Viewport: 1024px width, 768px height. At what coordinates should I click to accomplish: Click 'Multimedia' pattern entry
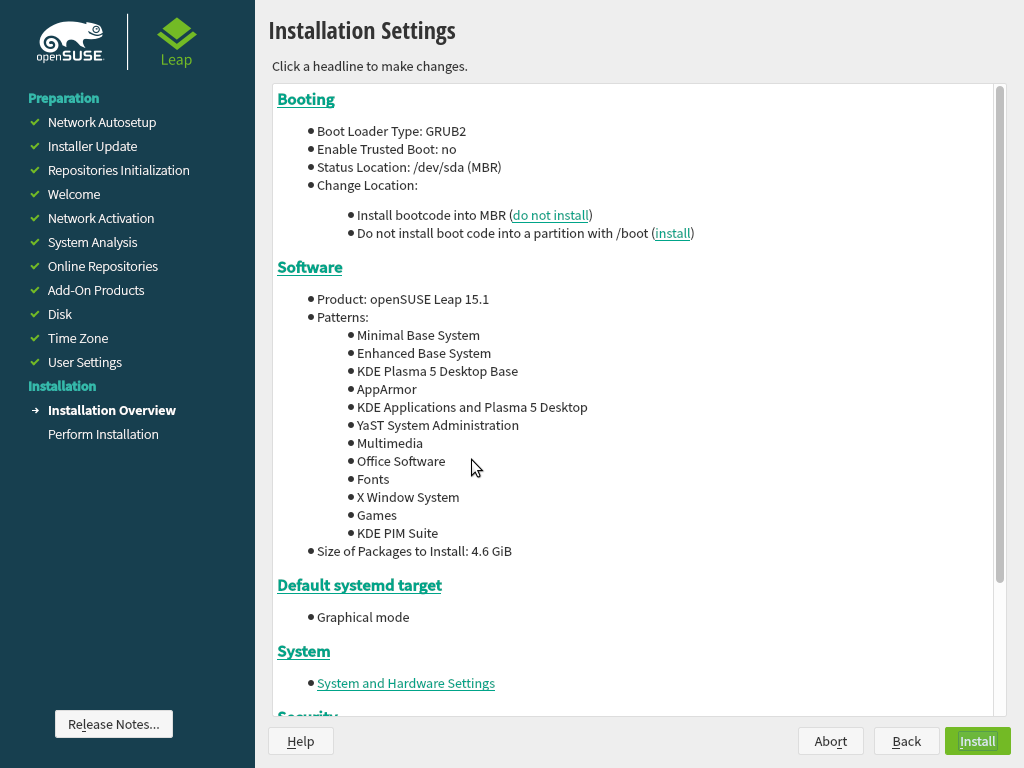coord(389,443)
